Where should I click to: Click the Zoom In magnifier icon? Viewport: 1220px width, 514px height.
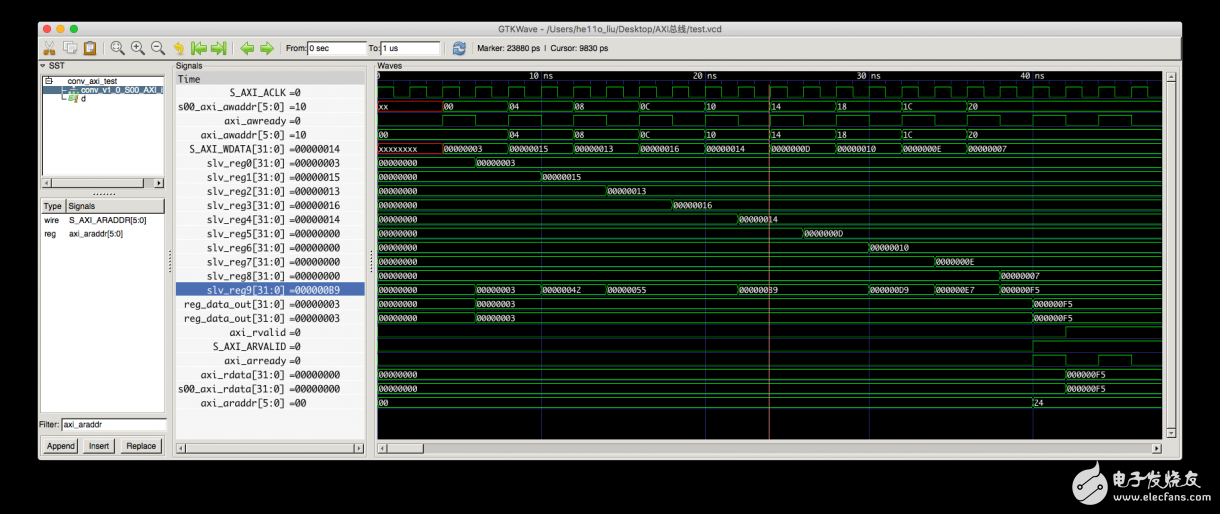[138, 48]
